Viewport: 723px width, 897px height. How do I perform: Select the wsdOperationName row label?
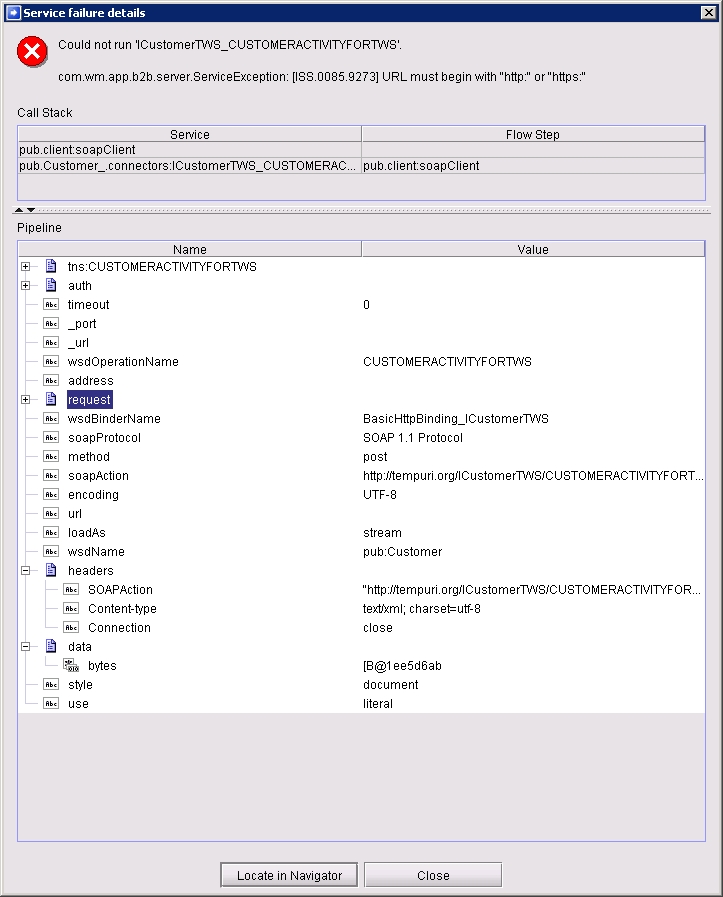(123, 362)
